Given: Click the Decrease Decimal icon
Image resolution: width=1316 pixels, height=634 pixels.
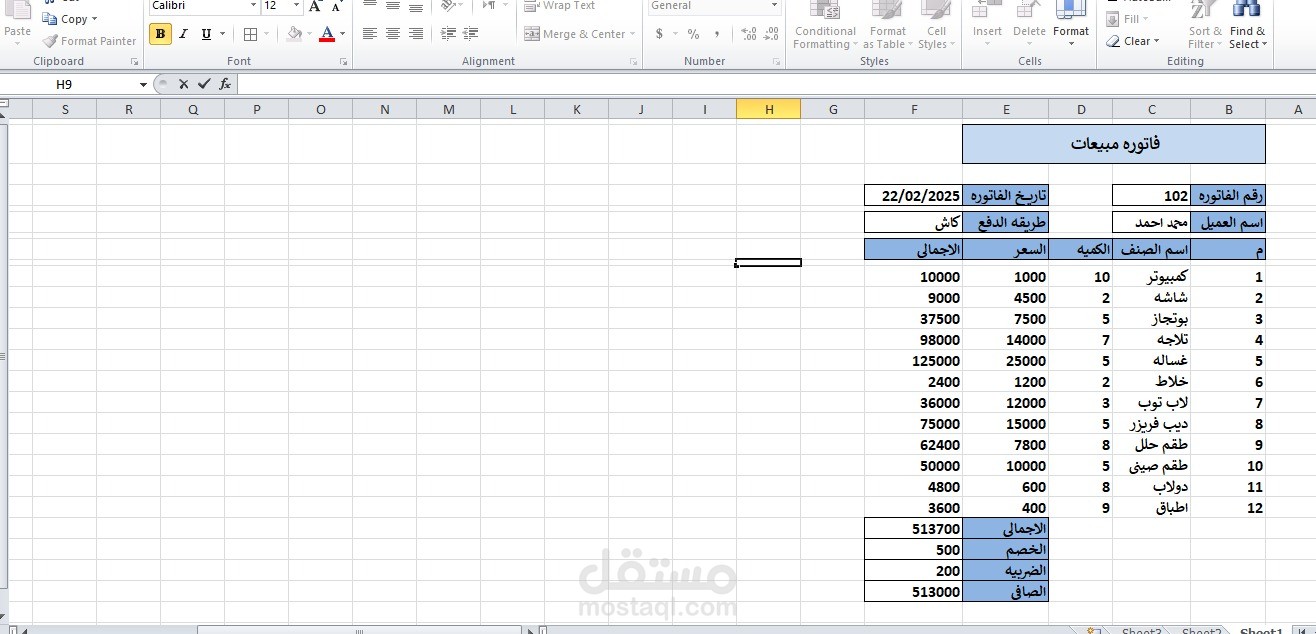Looking at the screenshot, I should pyautogui.click(x=771, y=34).
